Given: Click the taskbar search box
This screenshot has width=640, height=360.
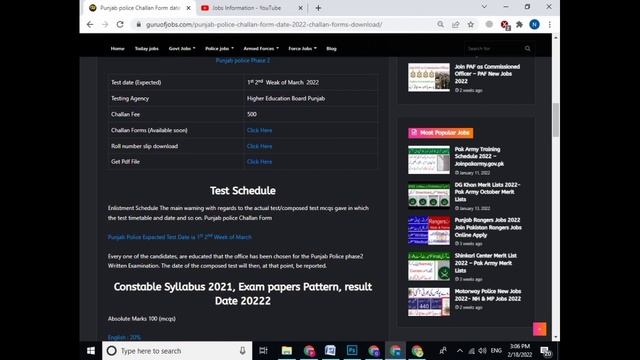Looking at the screenshot, I should click(x=177, y=351).
